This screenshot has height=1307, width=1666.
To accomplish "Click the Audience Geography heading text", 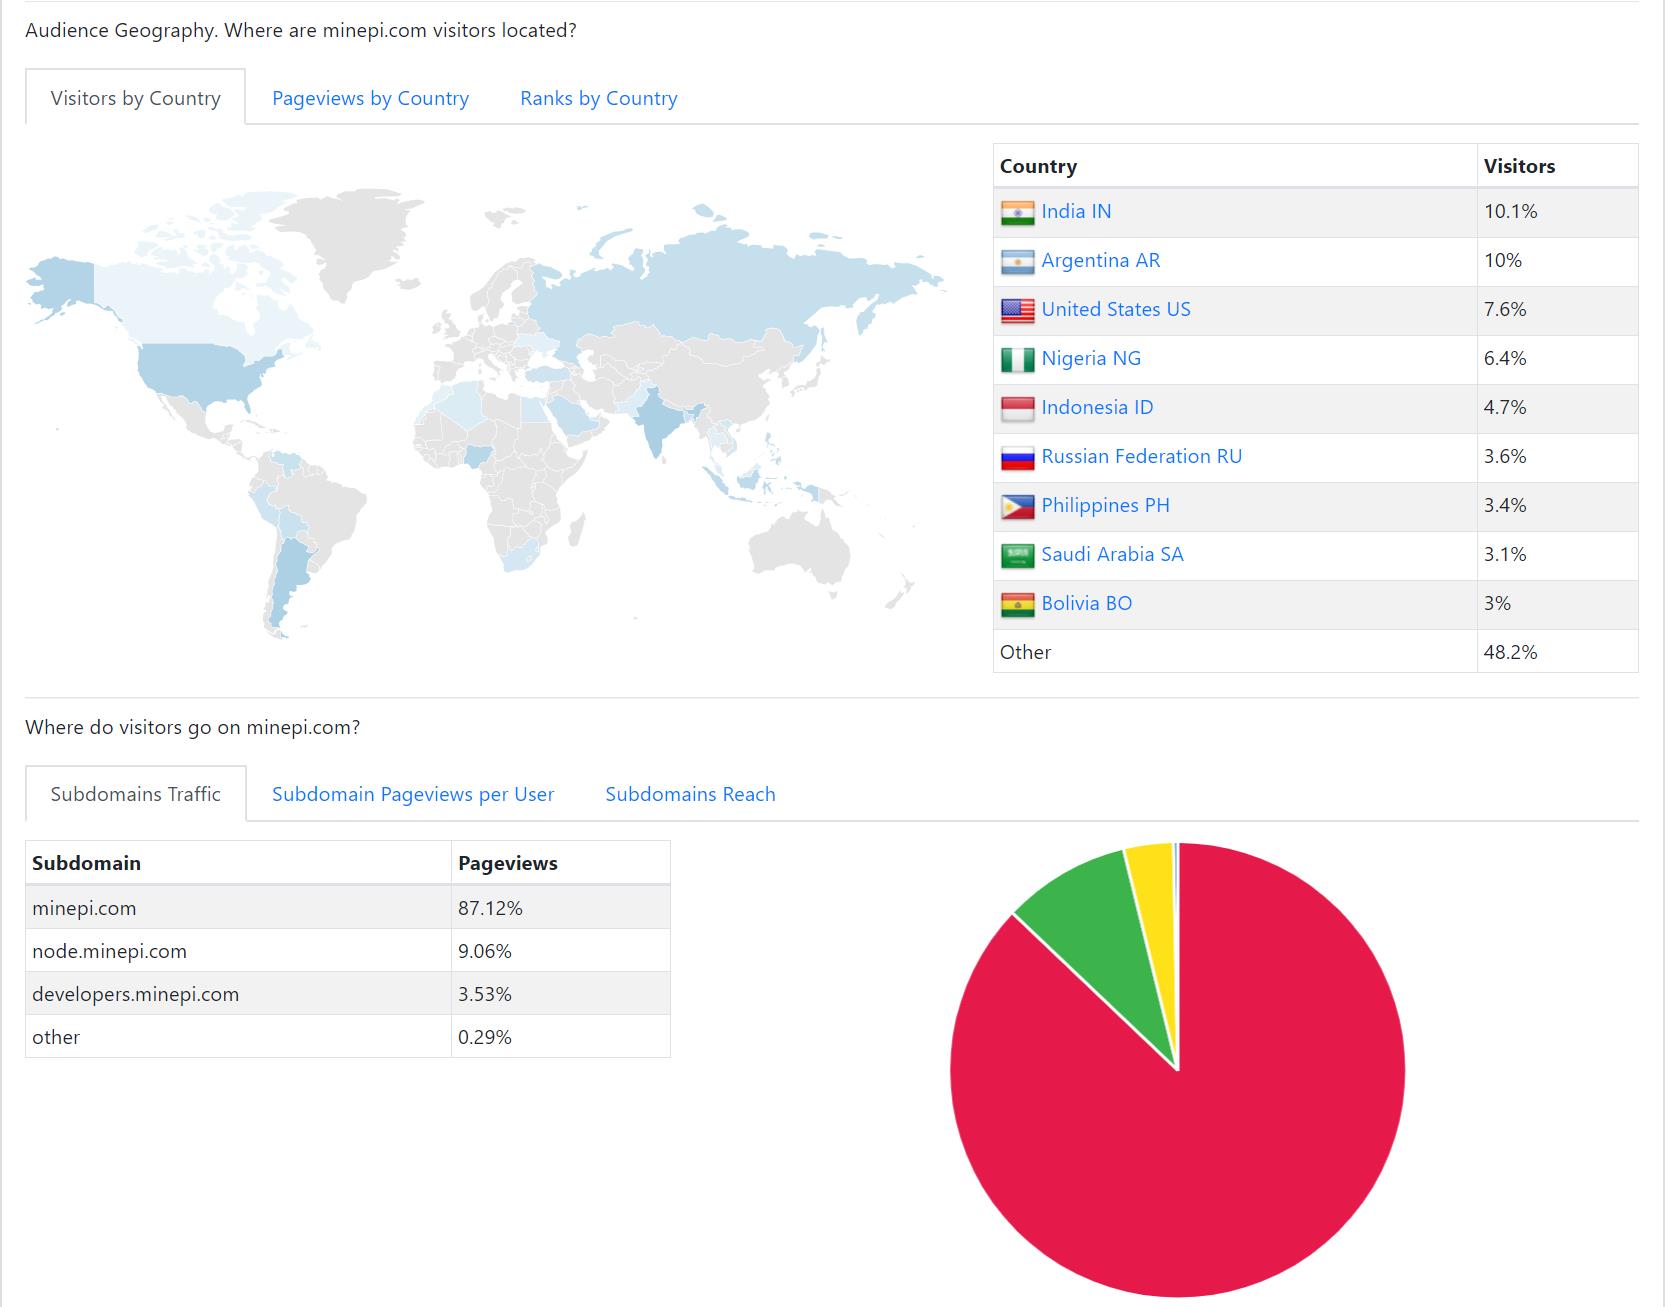I will 300,30.
